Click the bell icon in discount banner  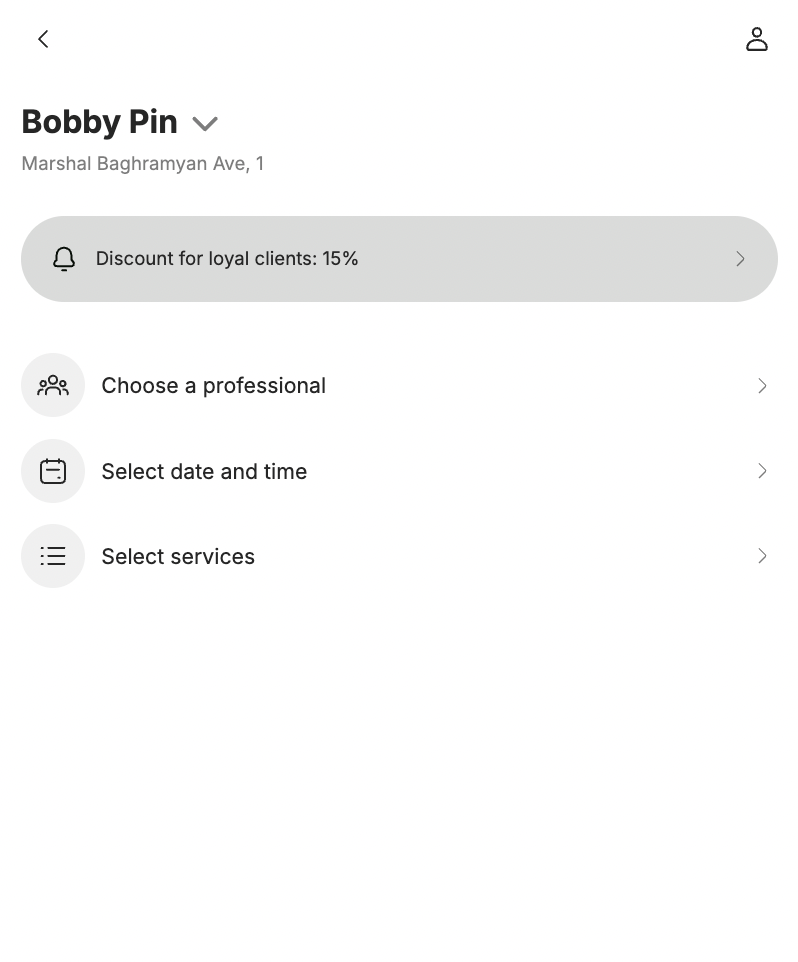[64, 259]
